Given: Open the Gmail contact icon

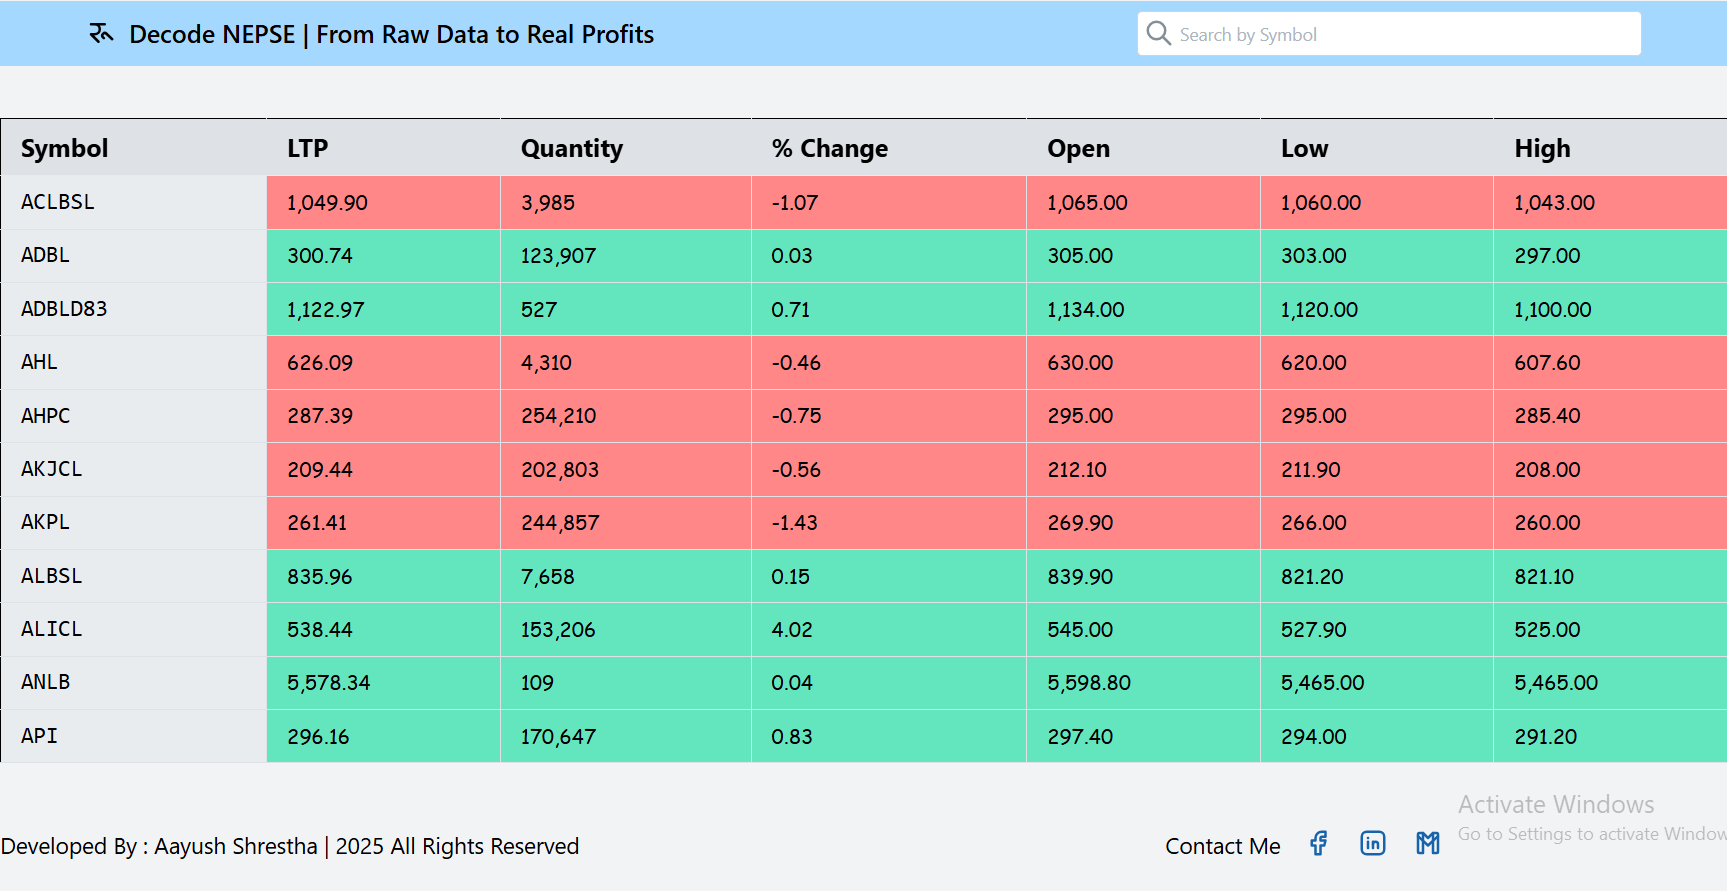Looking at the screenshot, I should [1427, 844].
